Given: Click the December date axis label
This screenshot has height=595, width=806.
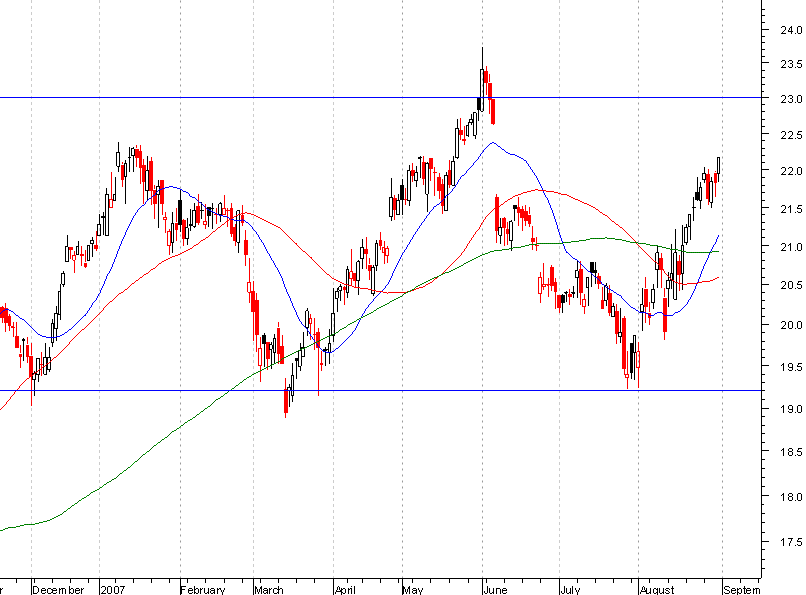Looking at the screenshot, I should click(58, 589).
